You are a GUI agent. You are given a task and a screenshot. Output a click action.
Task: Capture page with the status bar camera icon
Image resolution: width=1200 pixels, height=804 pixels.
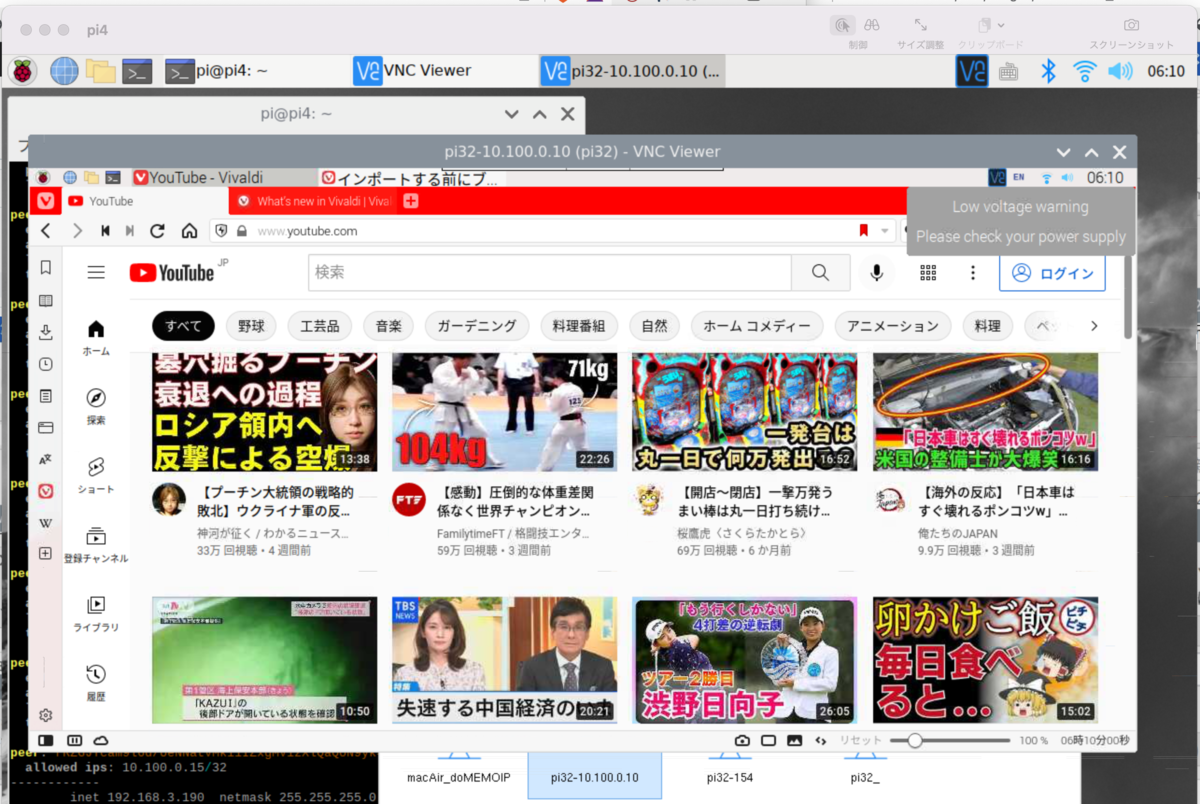(742, 740)
